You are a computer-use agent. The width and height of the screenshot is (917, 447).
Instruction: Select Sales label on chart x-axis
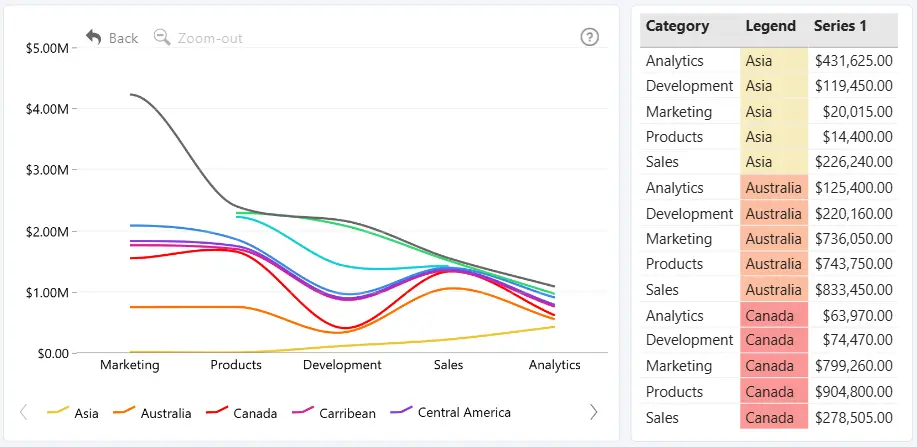(449, 365)
